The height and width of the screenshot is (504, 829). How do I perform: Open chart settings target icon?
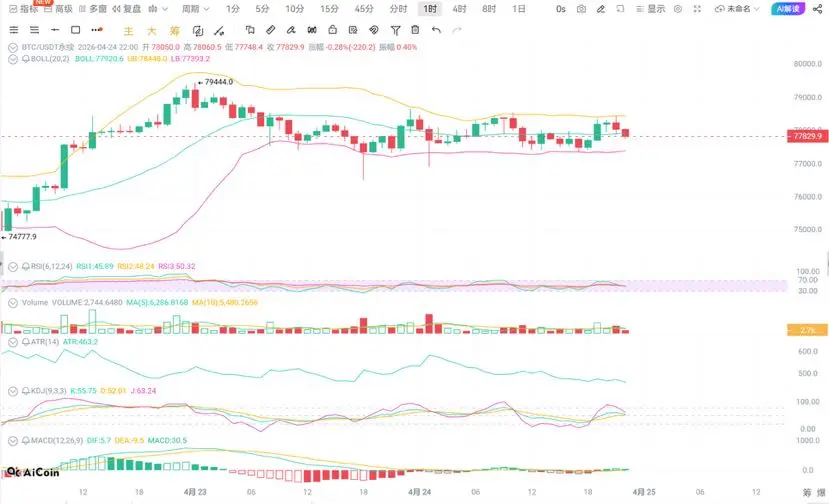(x=678, y=9)
